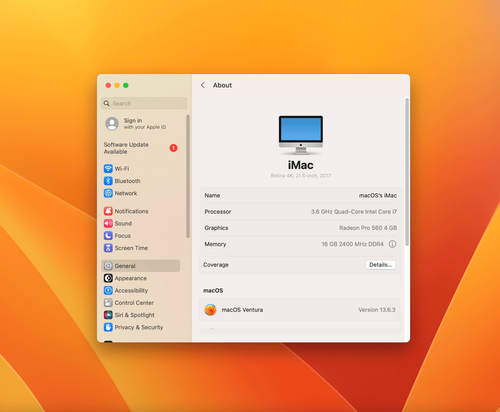Click the Coverage label
This screenshot has width=500, height=412.
[x=216, y=265]
